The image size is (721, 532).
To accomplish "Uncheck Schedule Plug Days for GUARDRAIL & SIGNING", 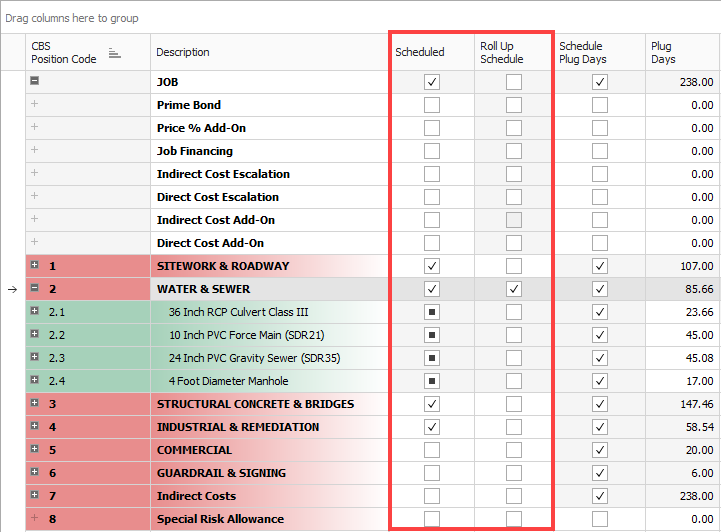I will pos(599,473).
